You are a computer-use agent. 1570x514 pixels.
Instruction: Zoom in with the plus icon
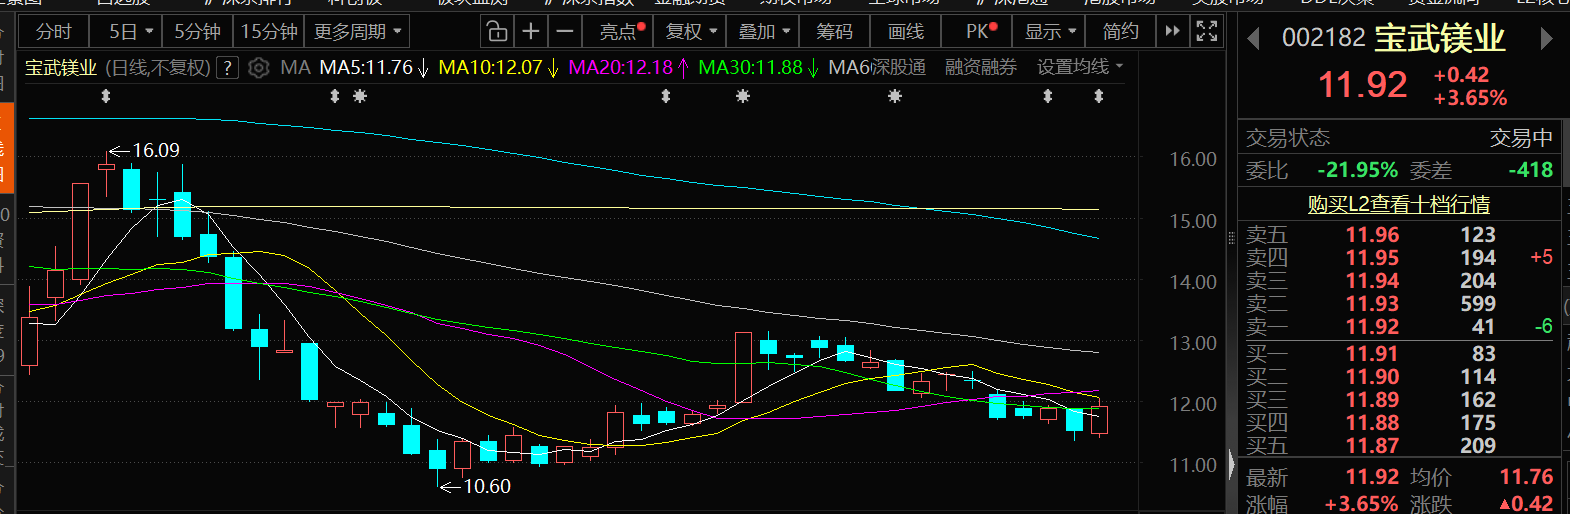click(531, 31)
